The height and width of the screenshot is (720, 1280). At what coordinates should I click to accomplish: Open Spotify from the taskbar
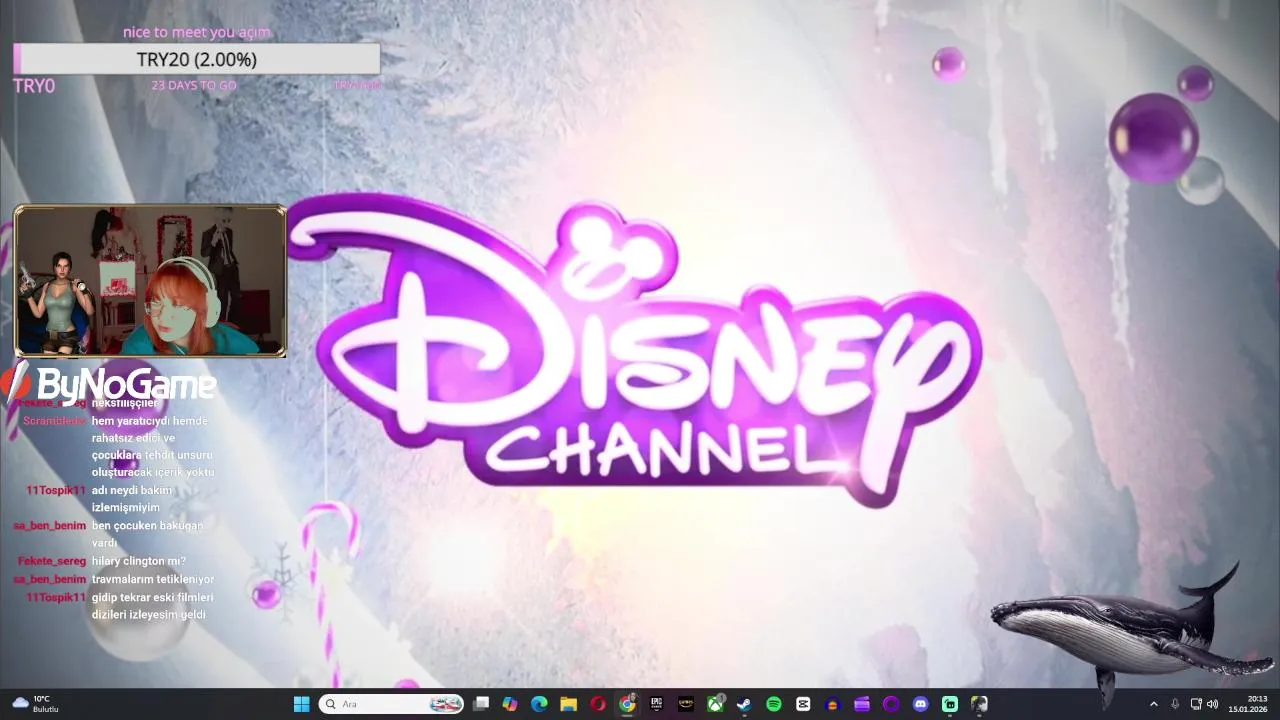pyautogui.click(x=773, y=704)
